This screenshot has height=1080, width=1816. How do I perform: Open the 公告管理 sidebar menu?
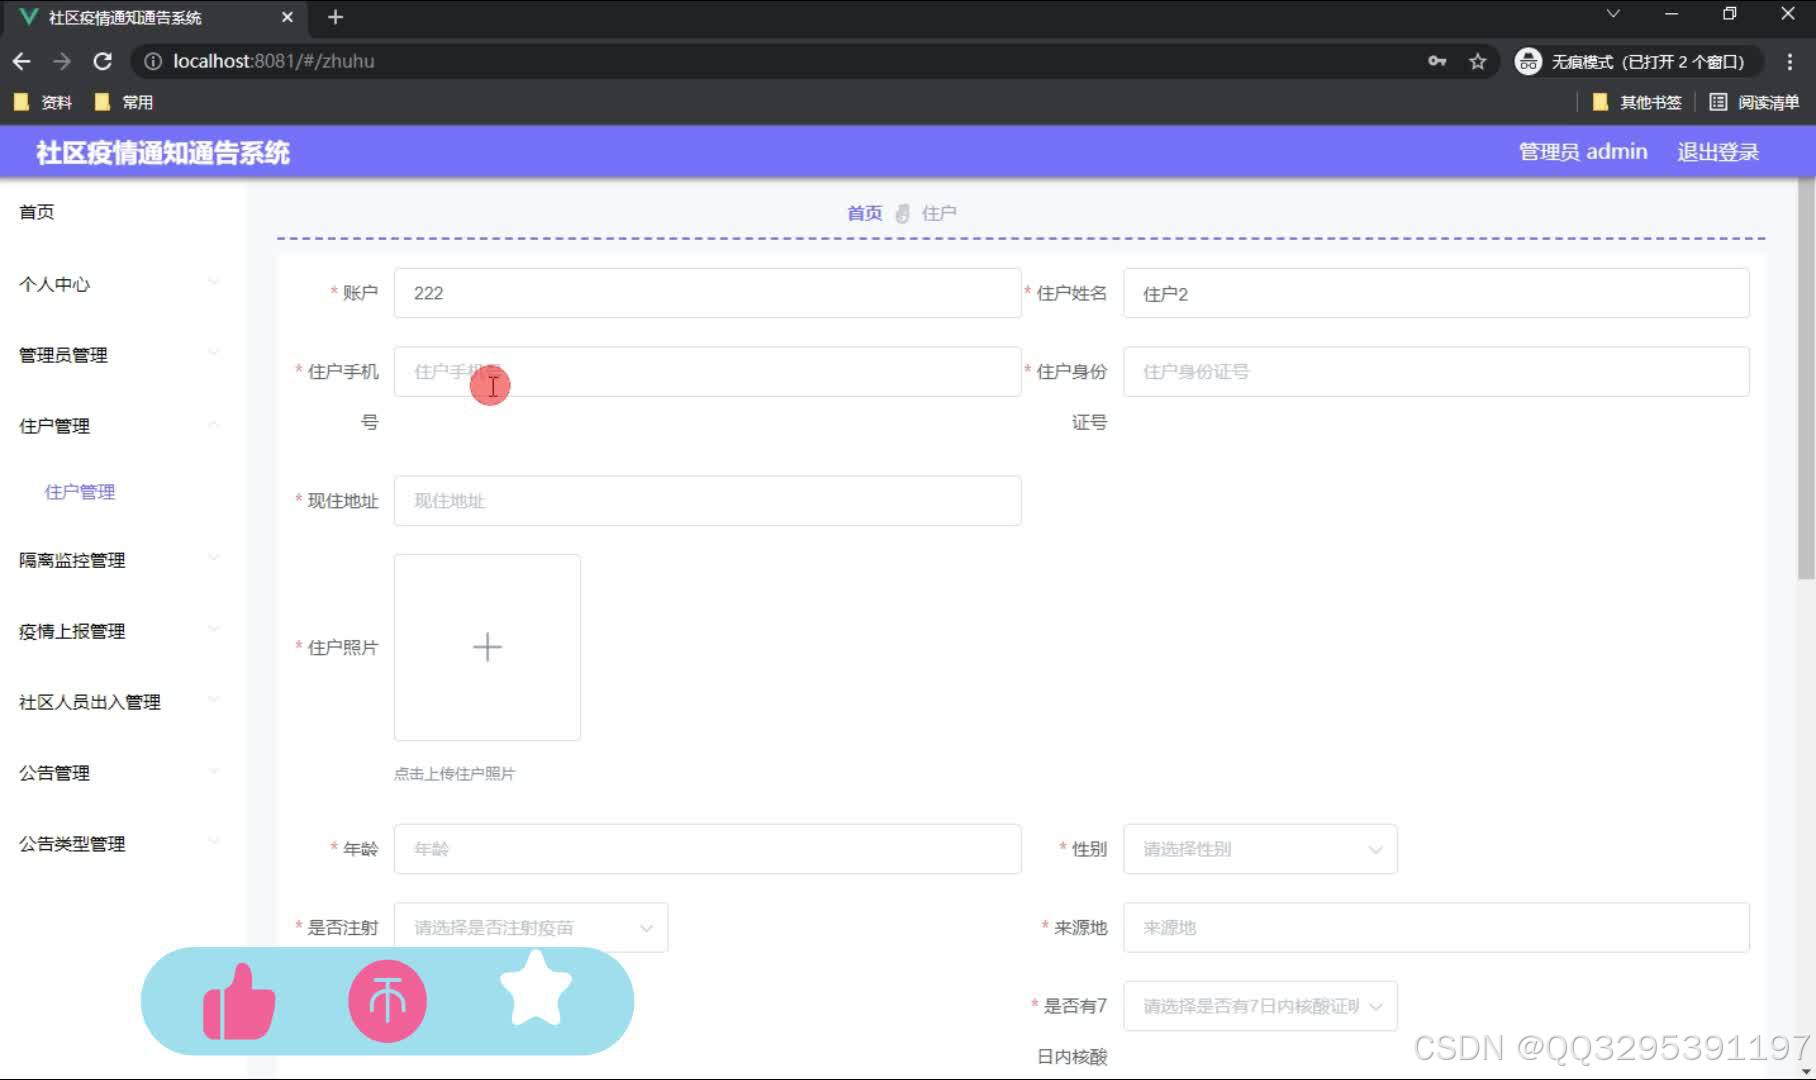tap(54, 772)
